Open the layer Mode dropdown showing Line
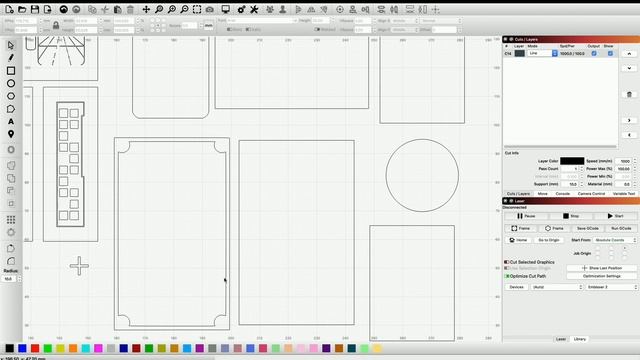This screenshot has height=360, width=640. [542, 53]
